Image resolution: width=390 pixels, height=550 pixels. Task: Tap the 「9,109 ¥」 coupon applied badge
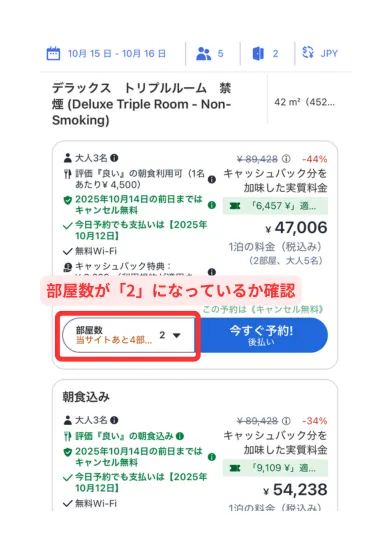point(275,468)
